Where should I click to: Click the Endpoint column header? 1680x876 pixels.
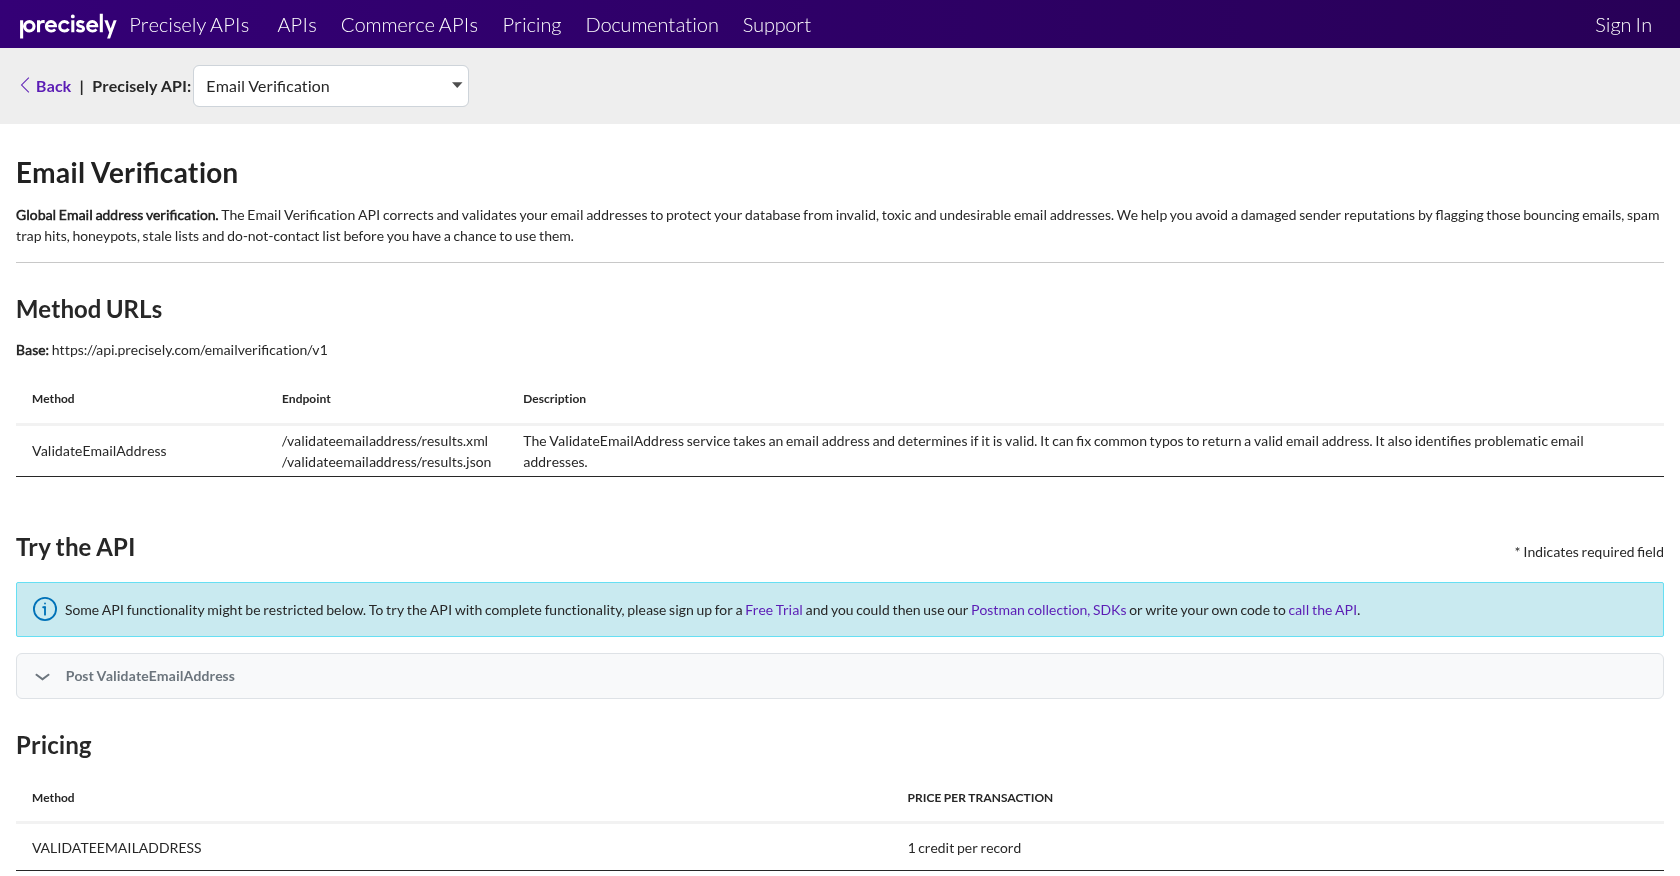pyautogui.click(x=306, y=399)
